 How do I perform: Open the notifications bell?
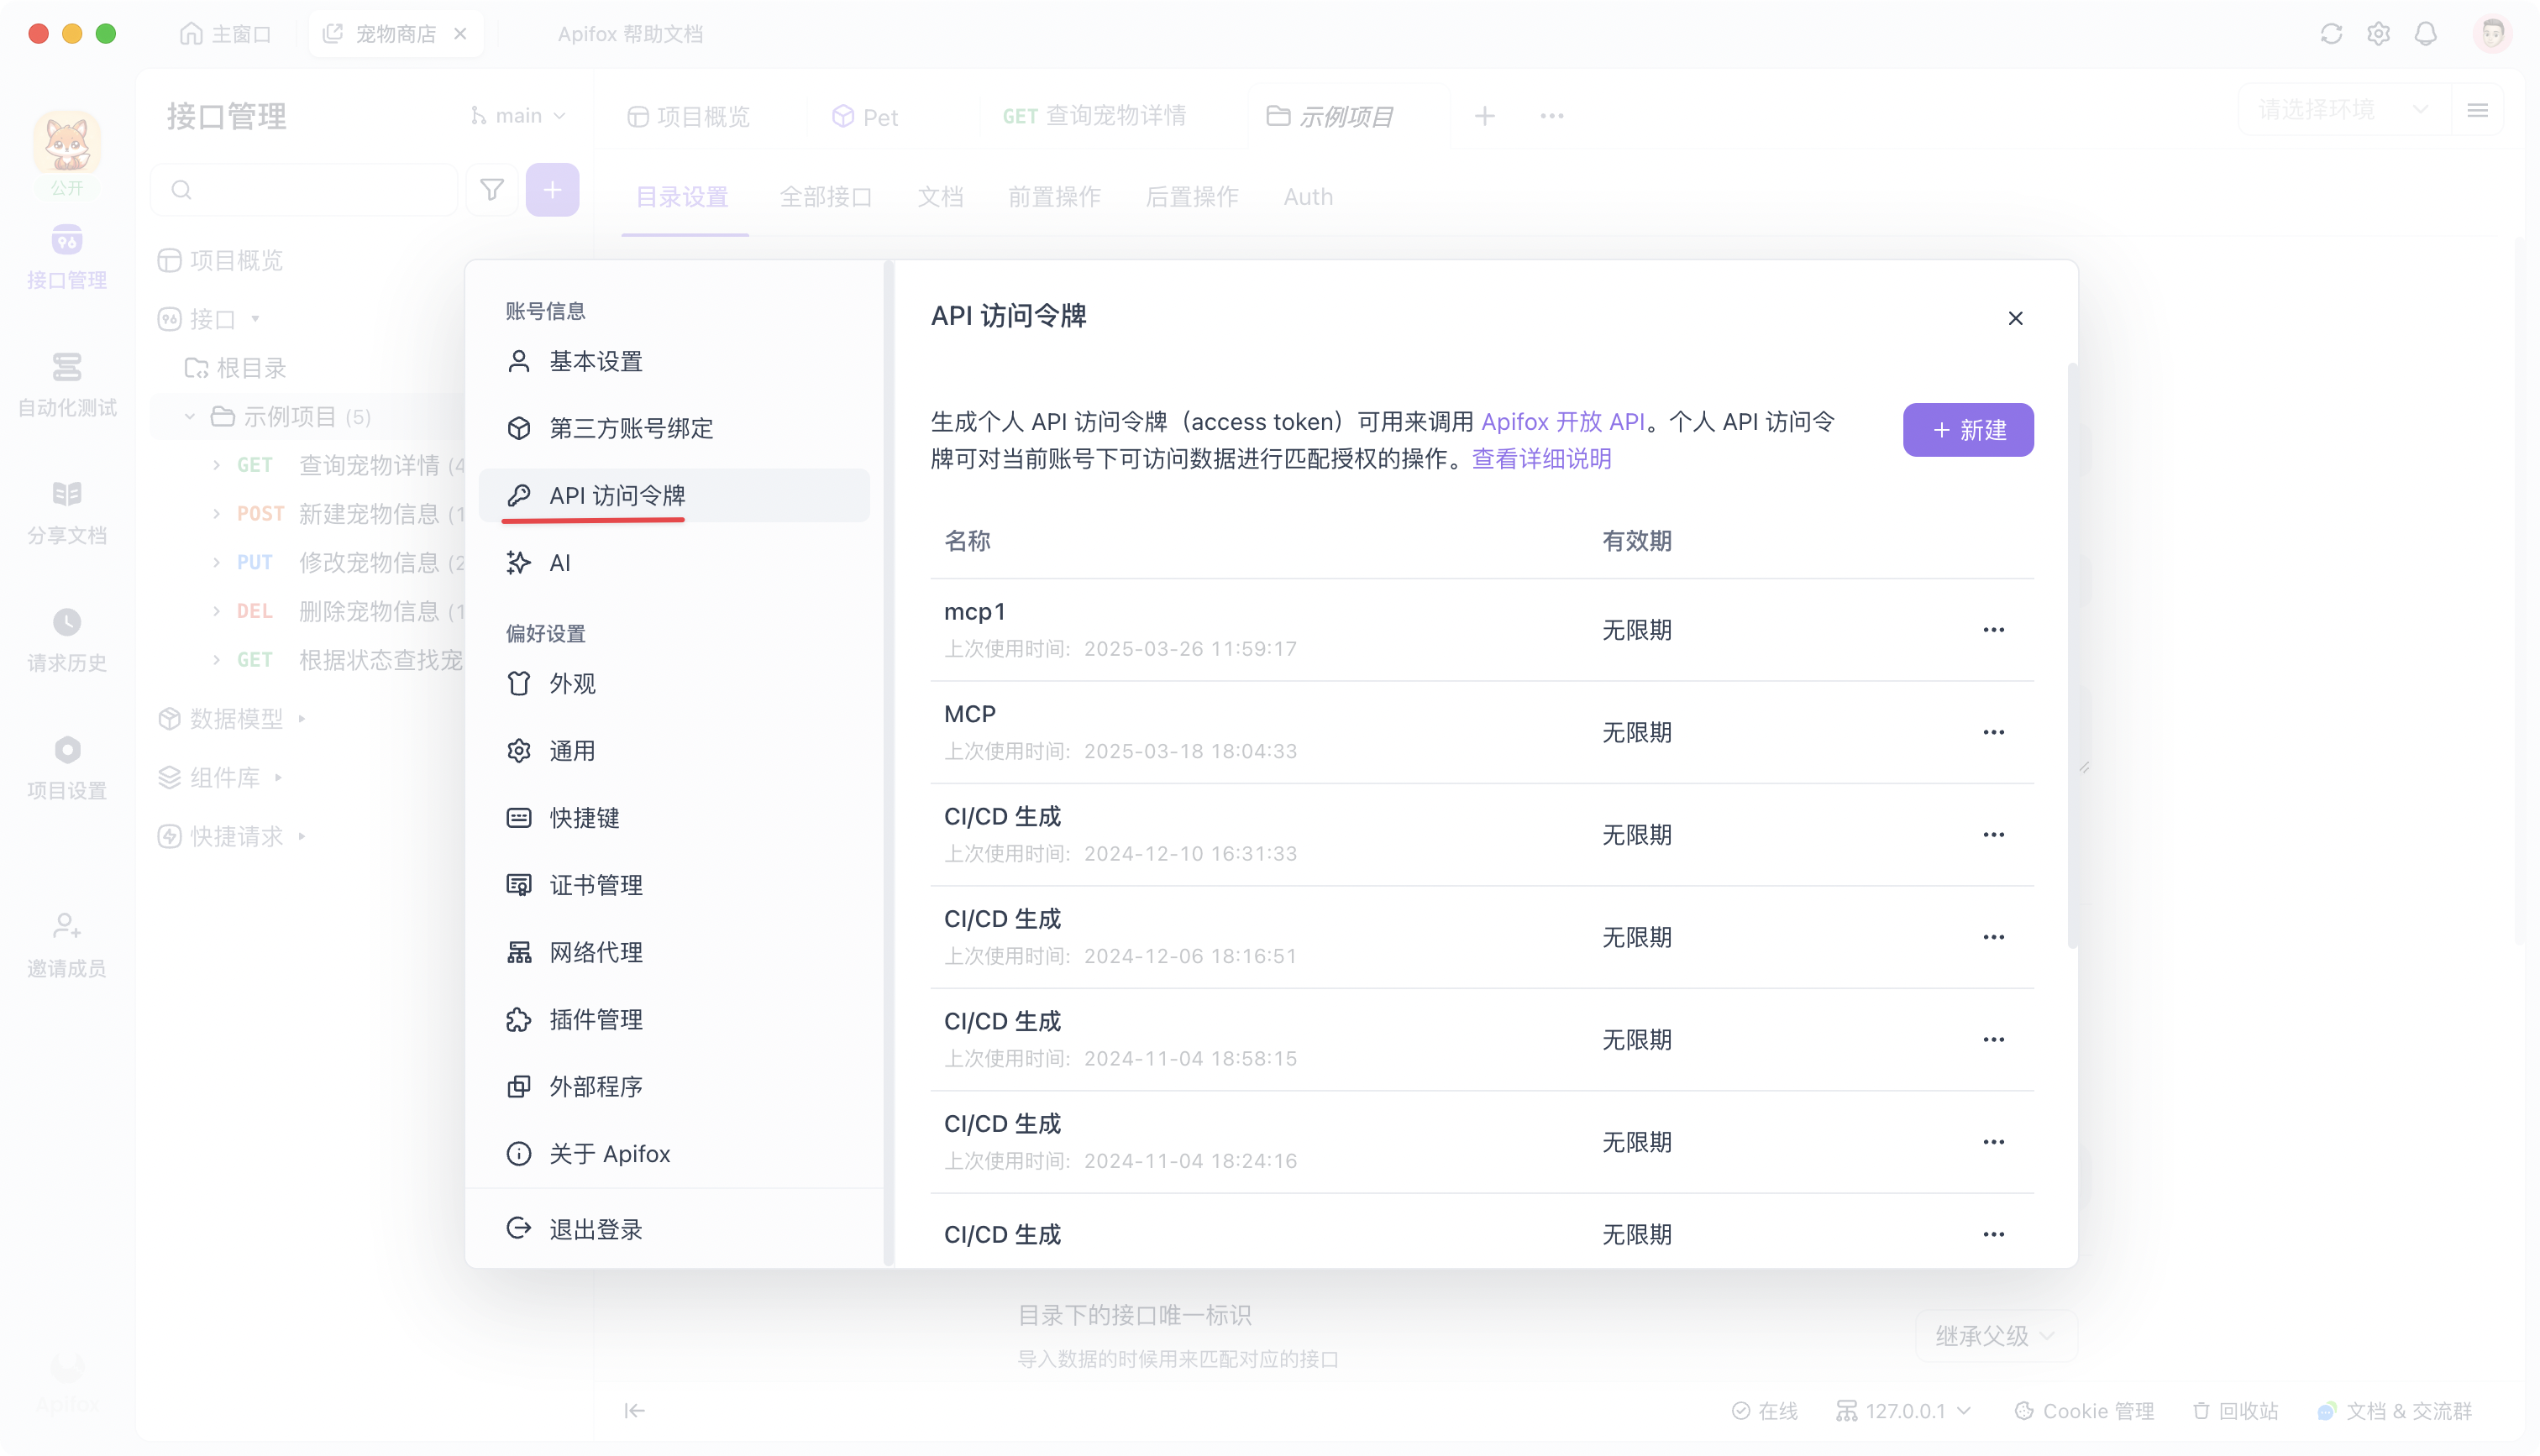[2424, 33]
